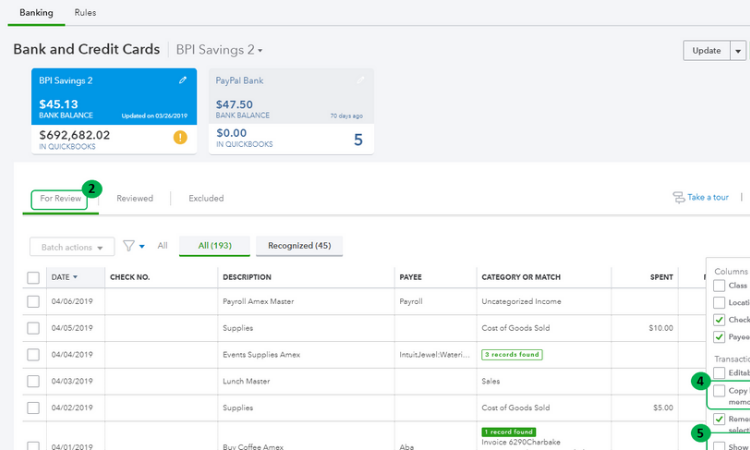Tick the checkbox for the 04/06/2019 Payroll Amex Master row
Viewport: 750px width, 450px height.
(x=33, y=302)
